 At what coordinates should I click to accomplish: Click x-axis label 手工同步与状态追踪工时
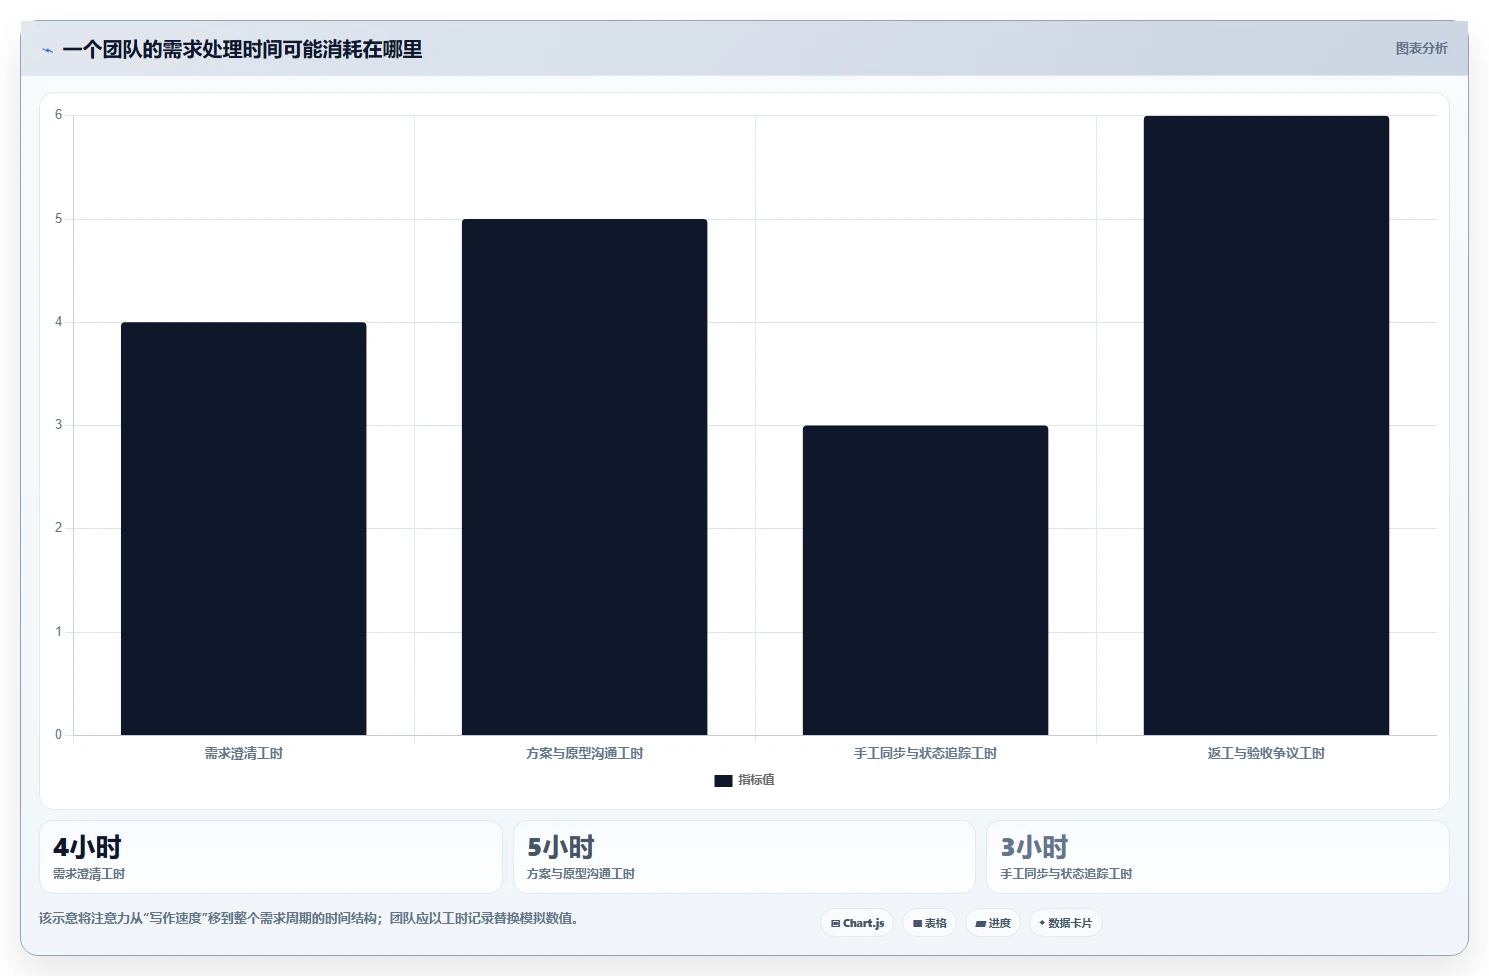coord(925,753)
